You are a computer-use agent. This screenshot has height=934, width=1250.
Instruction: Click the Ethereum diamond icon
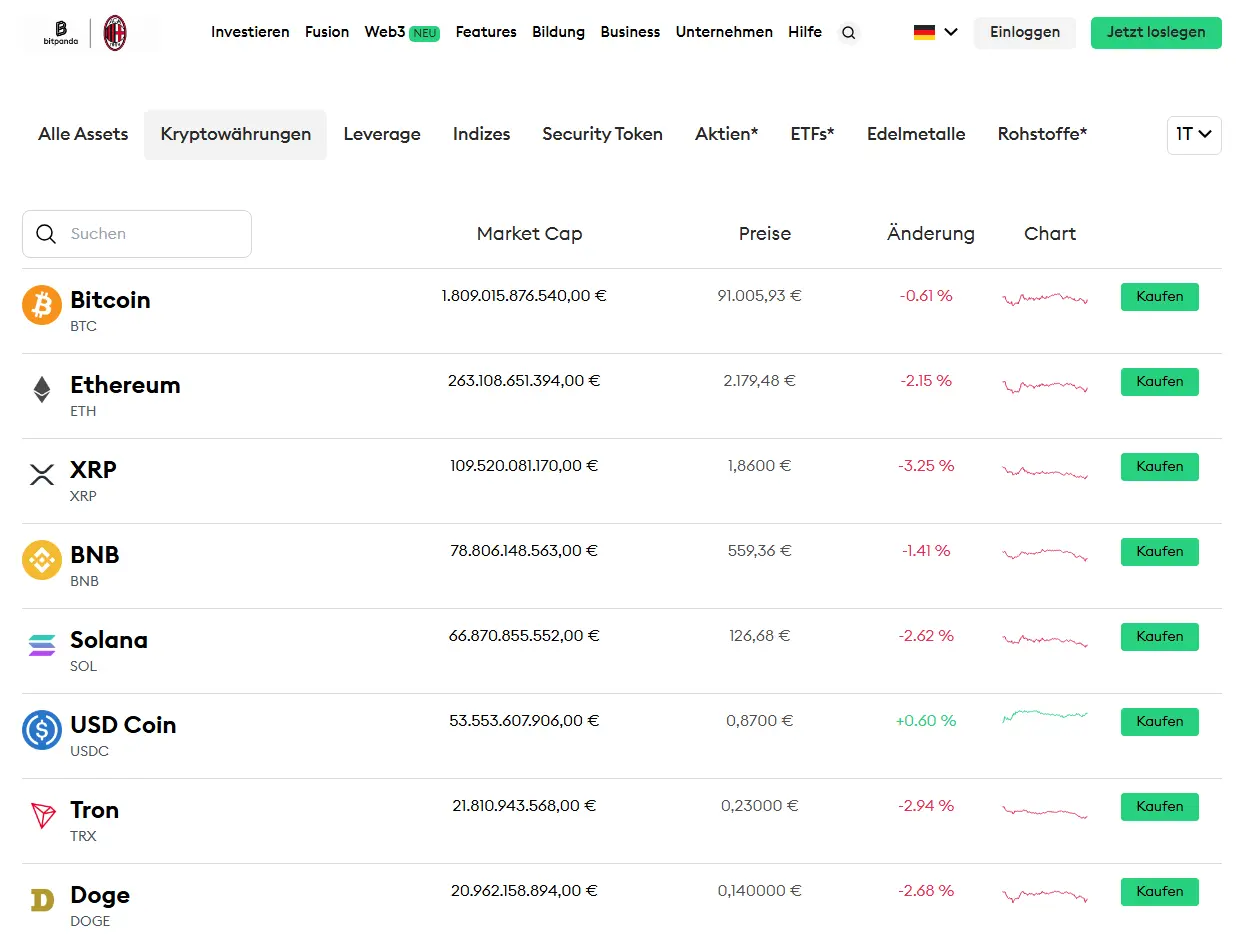(x=42, y=389)
